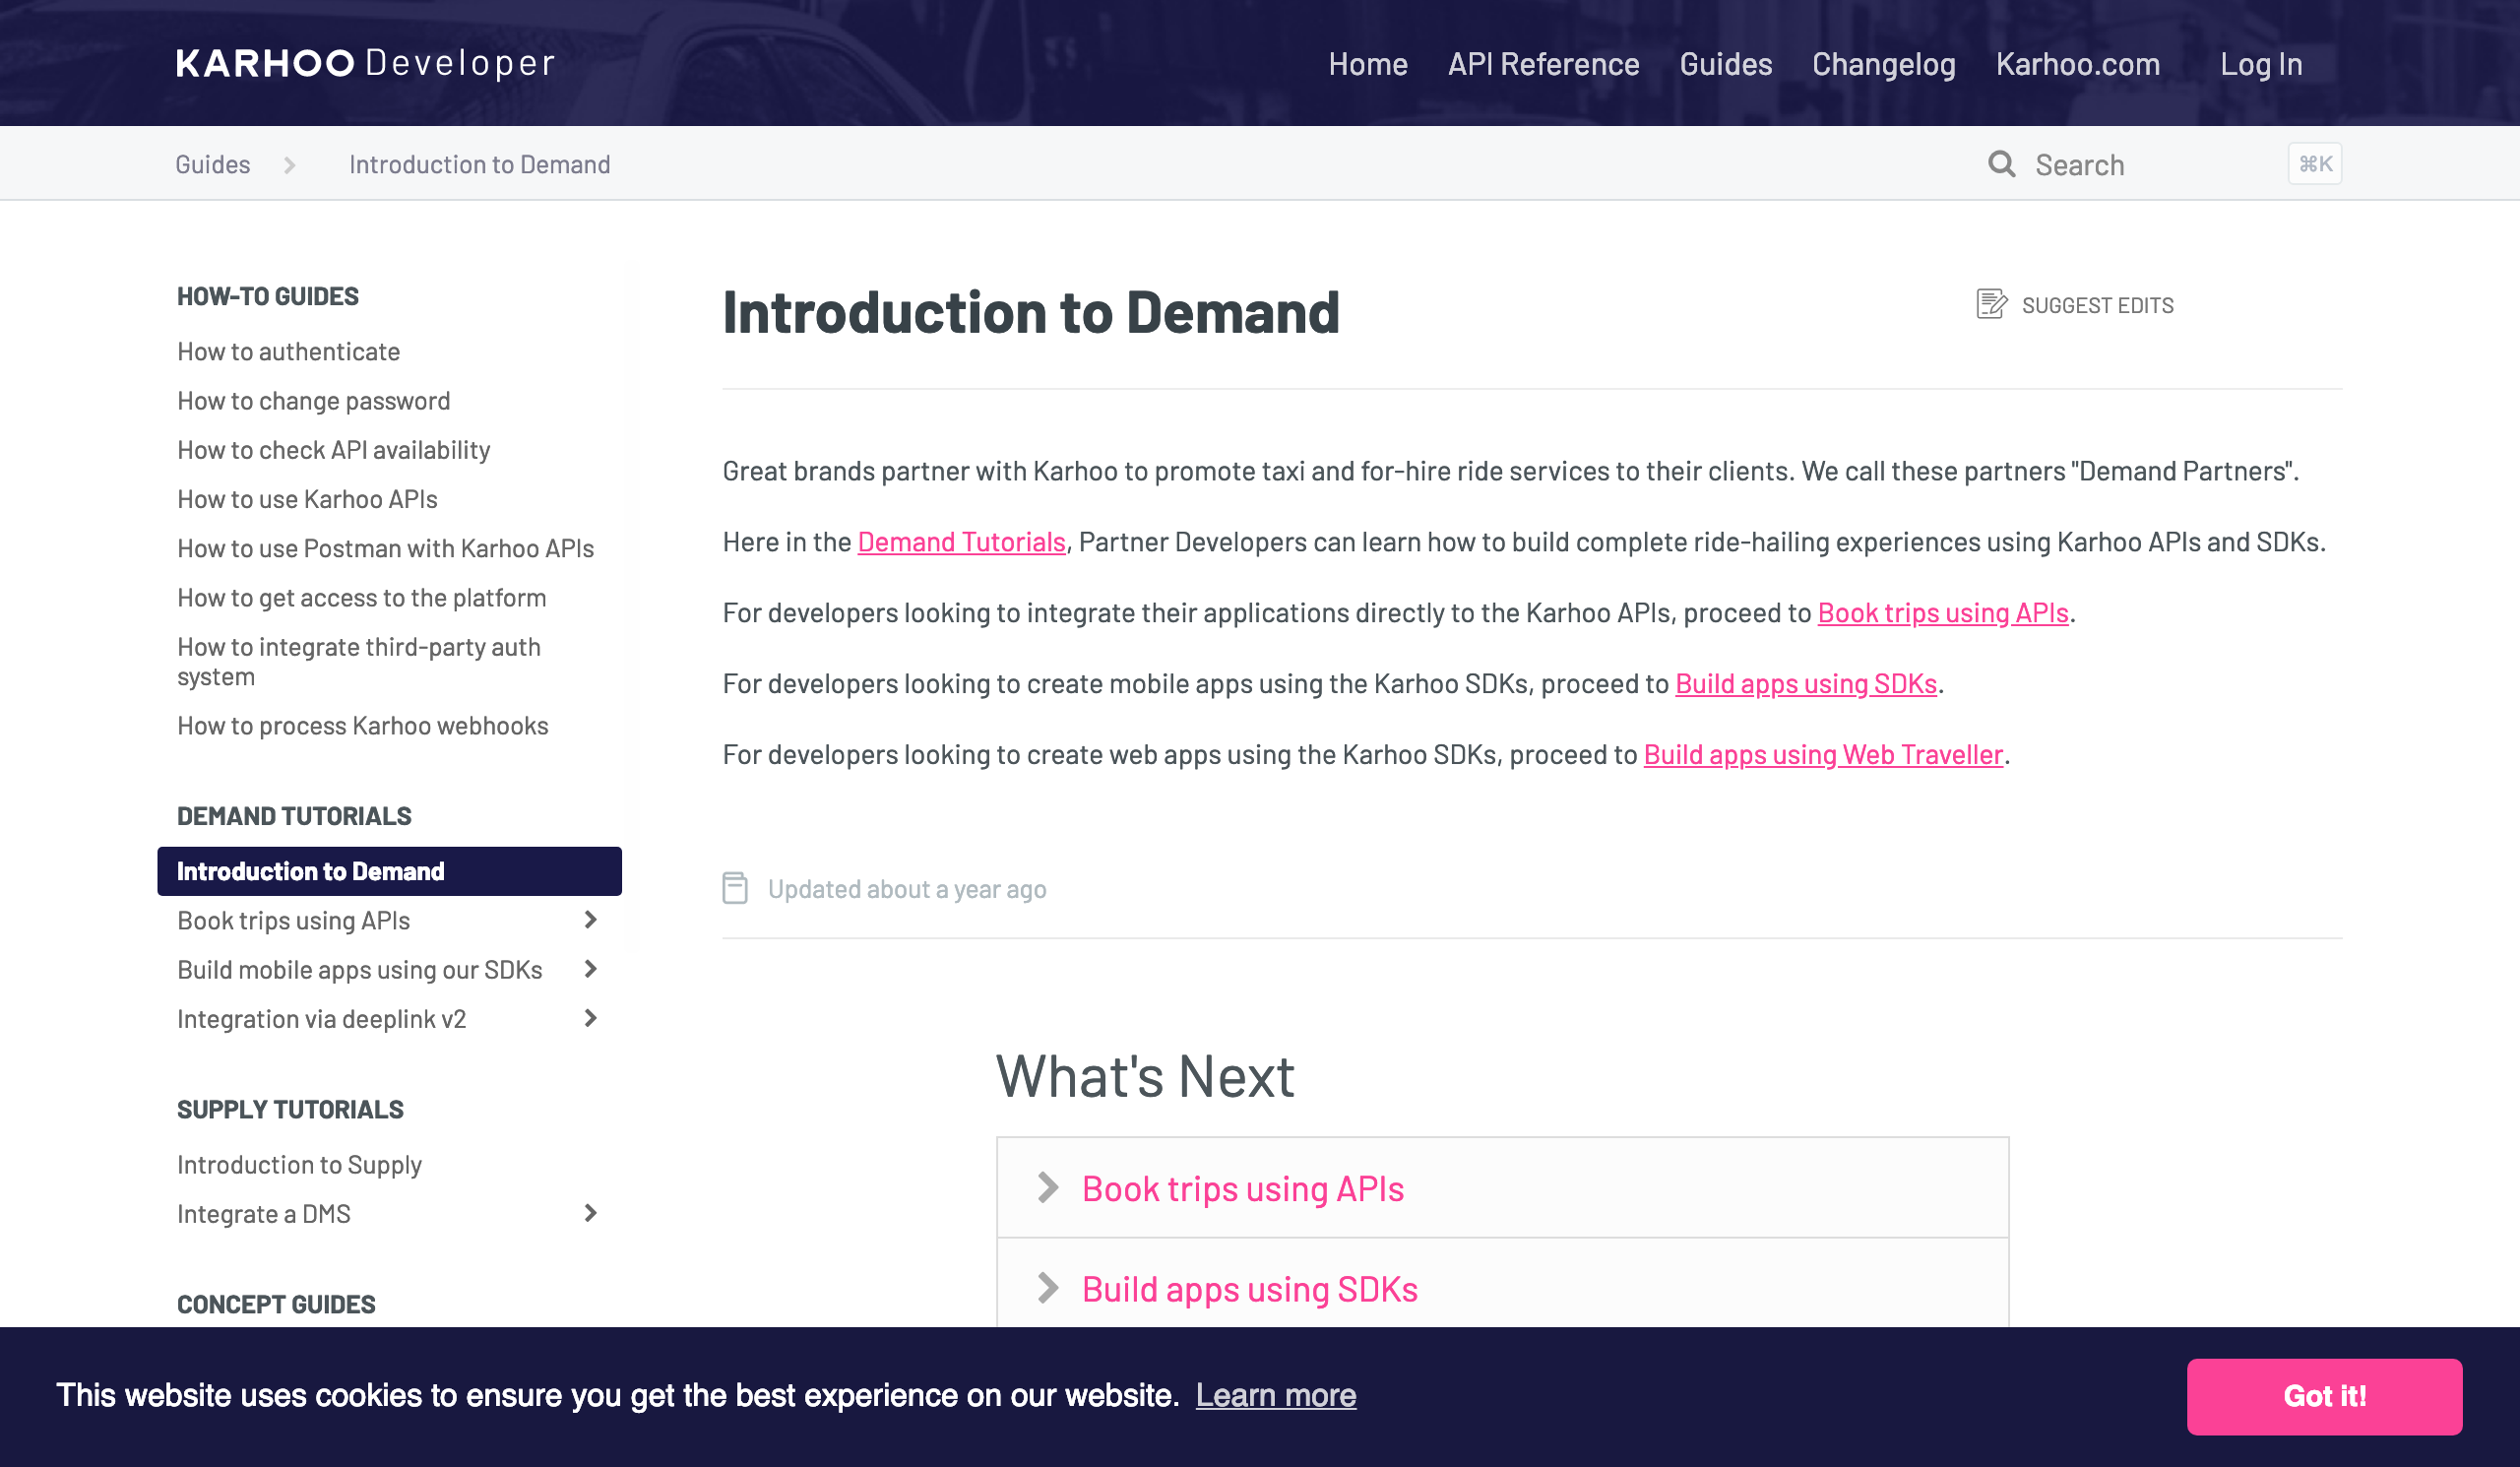2520x1467 pixels.
Task: Click the breadcrumb arrow after Guides
Action: (x=290, y=165)
